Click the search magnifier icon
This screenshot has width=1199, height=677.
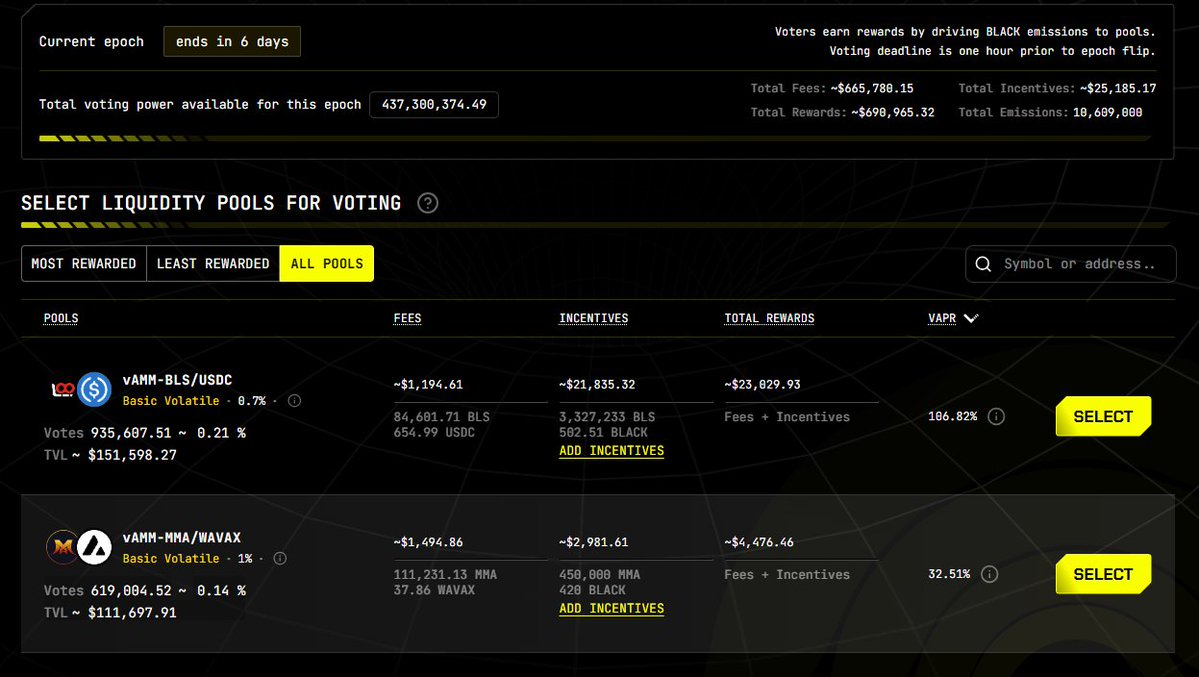[983, 264]
